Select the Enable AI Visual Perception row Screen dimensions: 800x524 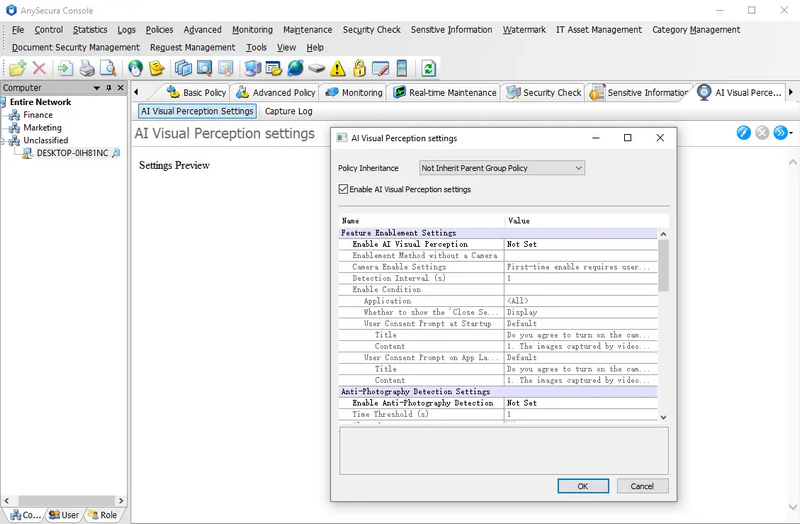(498, 244)
